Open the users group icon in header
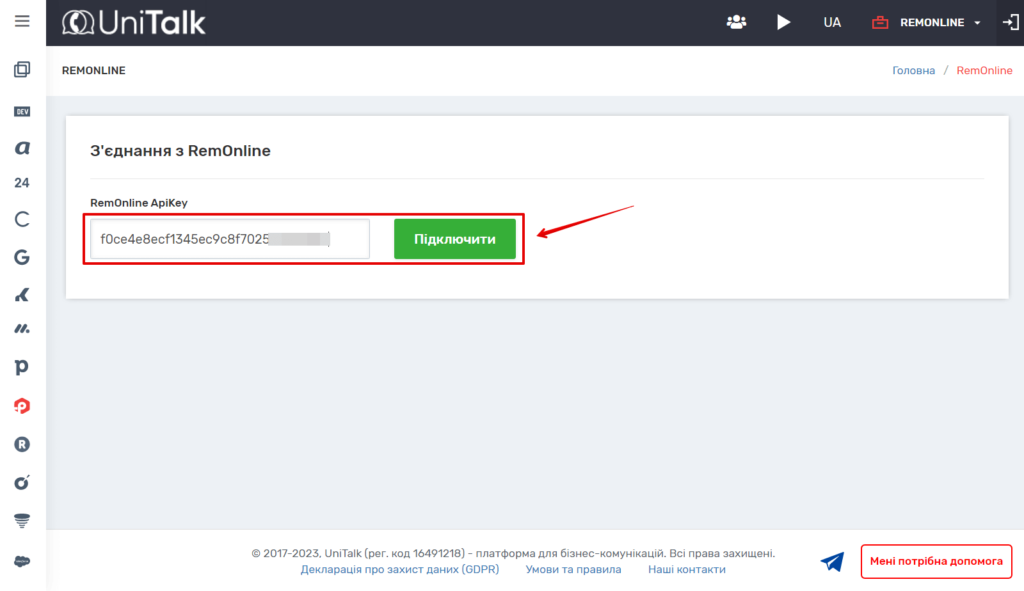1024x591 pixels. coord(736,22)
